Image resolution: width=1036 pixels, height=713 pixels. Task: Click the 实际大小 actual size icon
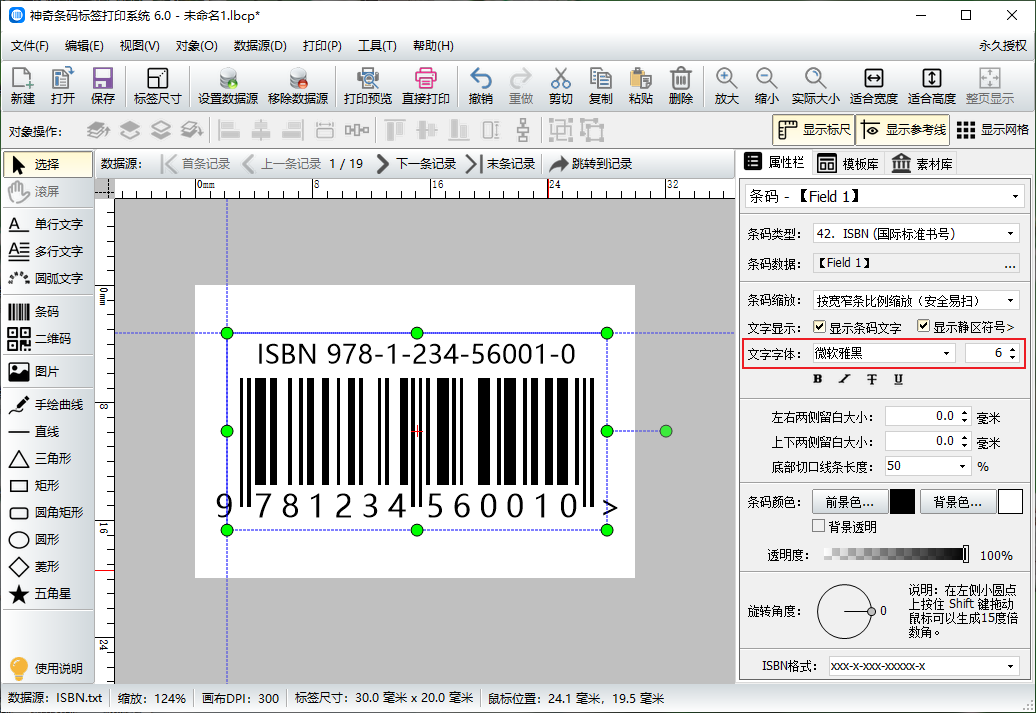click(x=815, y=86)
